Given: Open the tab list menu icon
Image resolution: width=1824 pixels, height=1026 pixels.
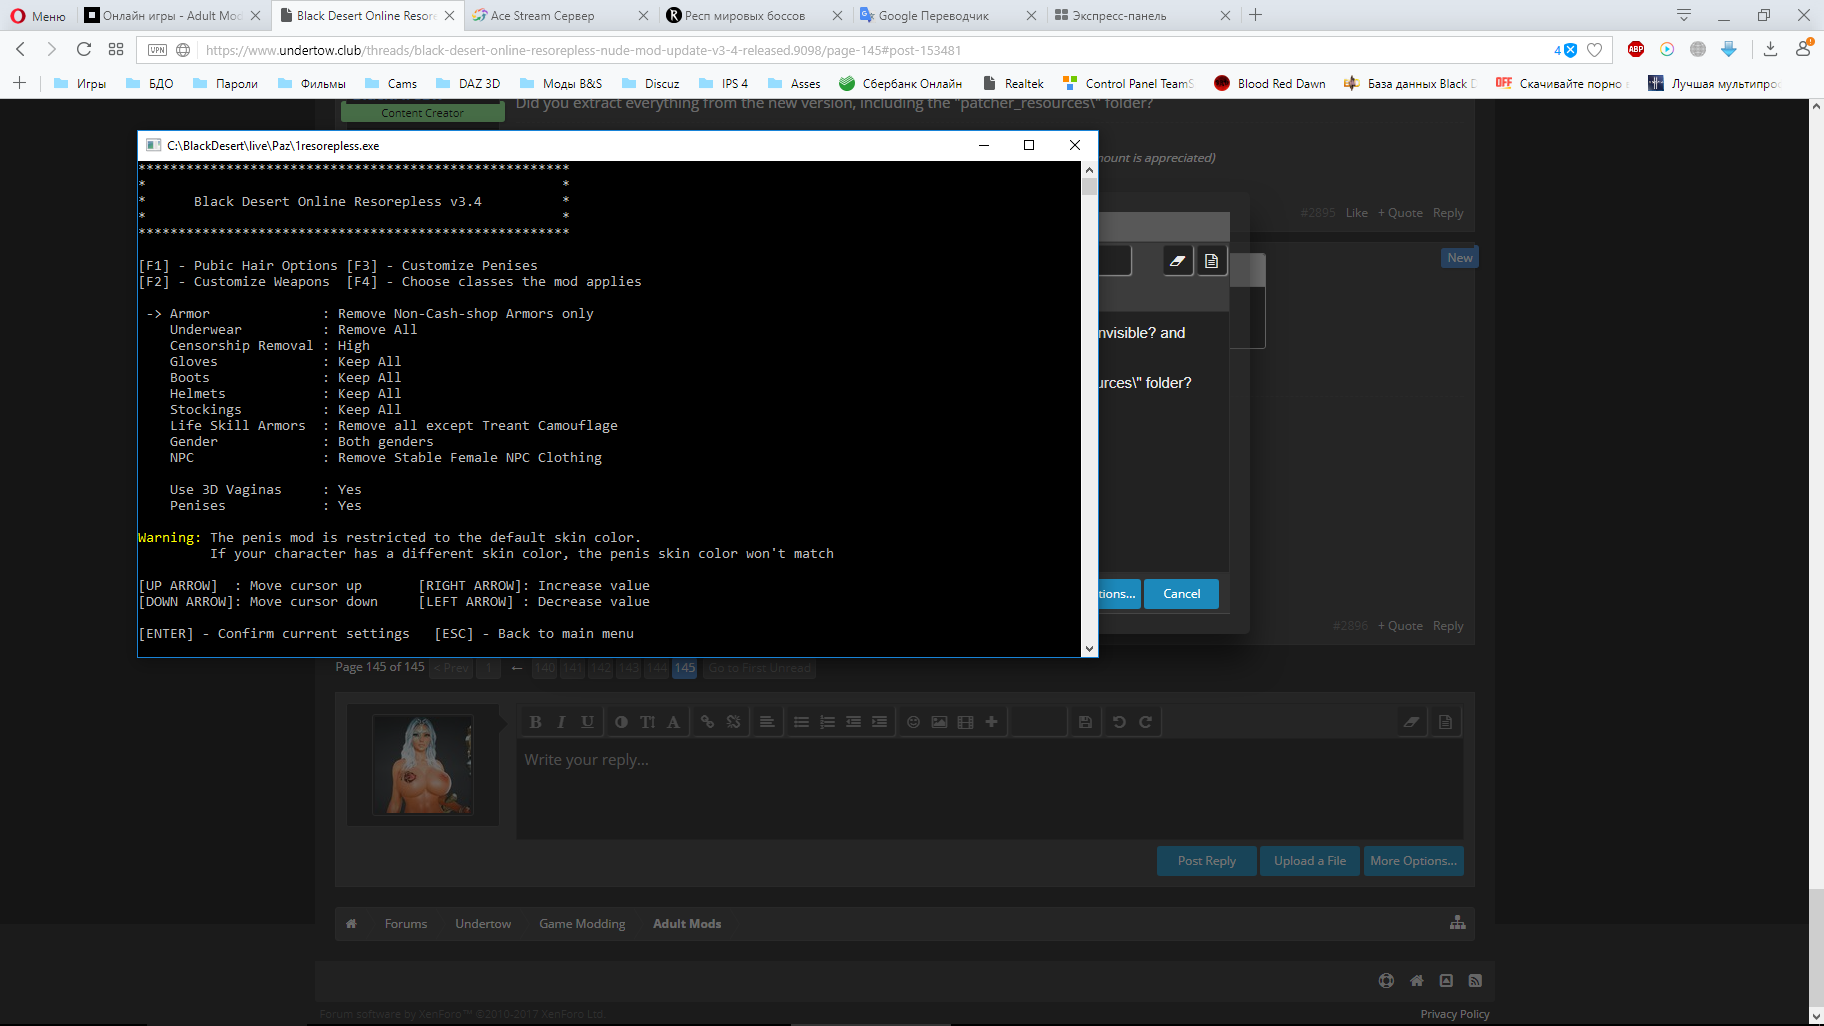Looking at the screenshot, I should 1684,15.
